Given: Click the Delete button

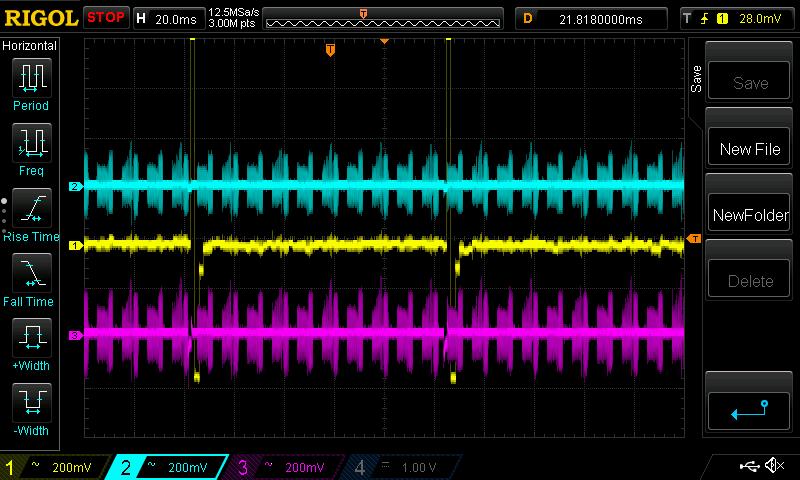Looking at the screenshot, I should [749, 279].
